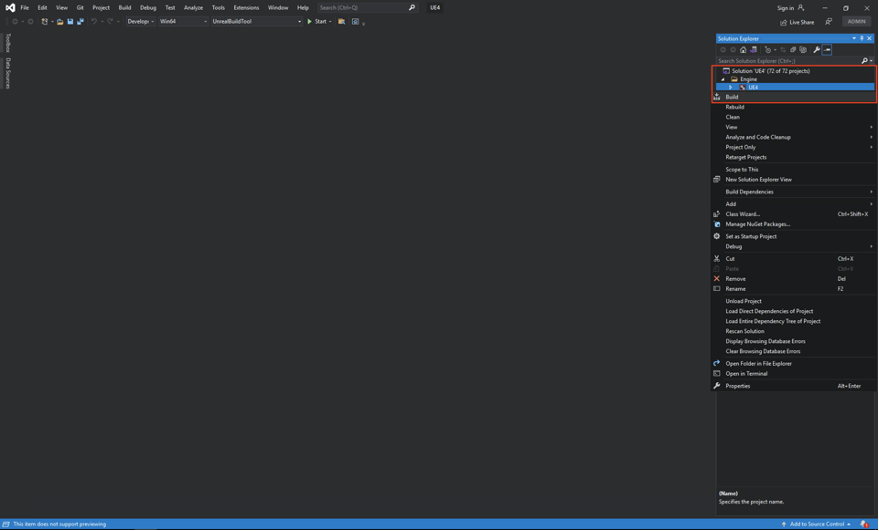Select Rescan Solution entry
This screenshot has height=531, width=879.
(793, 331)
